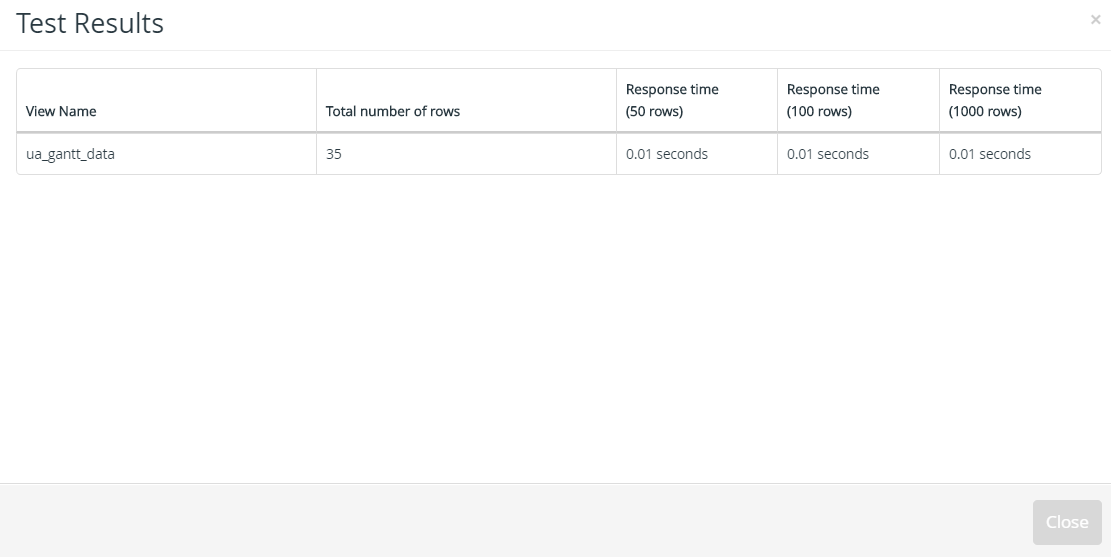Image resolution: width=1111 pixels, height=557 pixels.
Task: Click the "(100 rows)" sub-label text
Action: tap(819, 111)
